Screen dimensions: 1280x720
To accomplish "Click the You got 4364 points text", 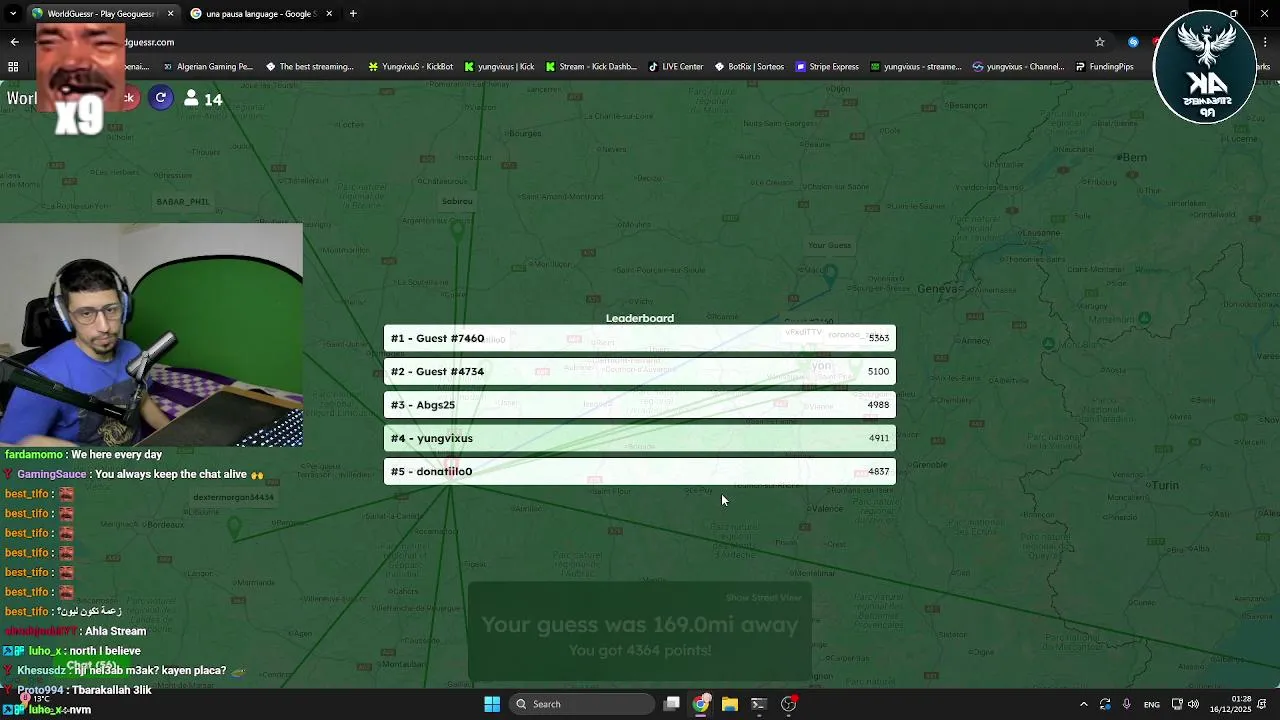I will click(x=640, y=650).
